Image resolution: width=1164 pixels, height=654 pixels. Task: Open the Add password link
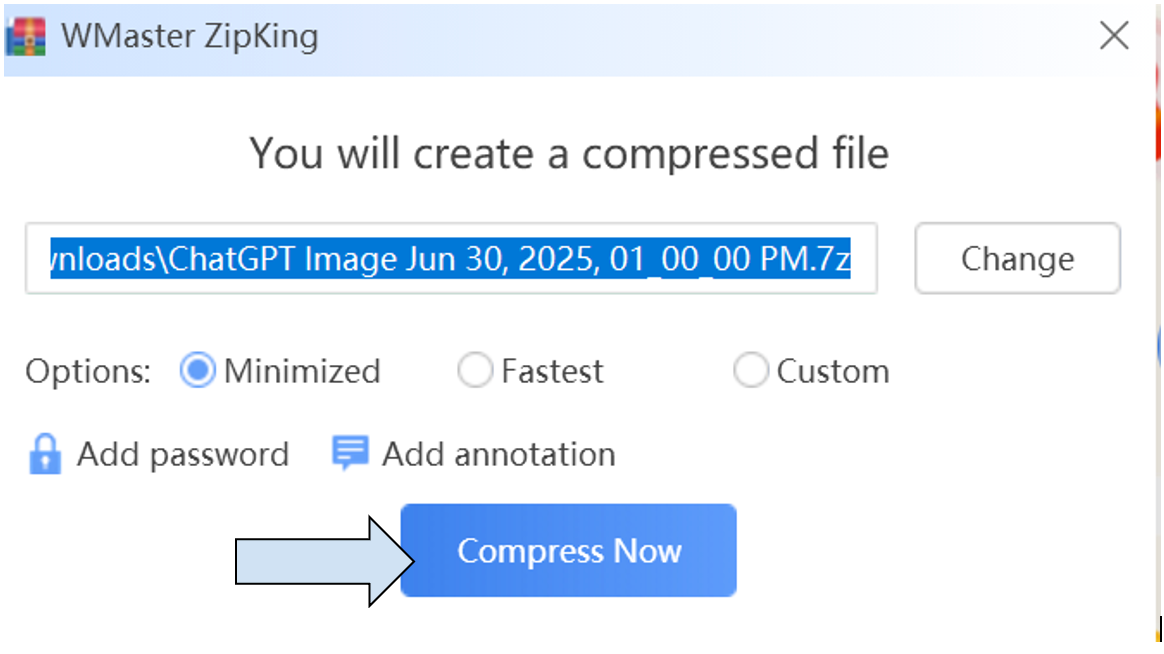[183, 455]
